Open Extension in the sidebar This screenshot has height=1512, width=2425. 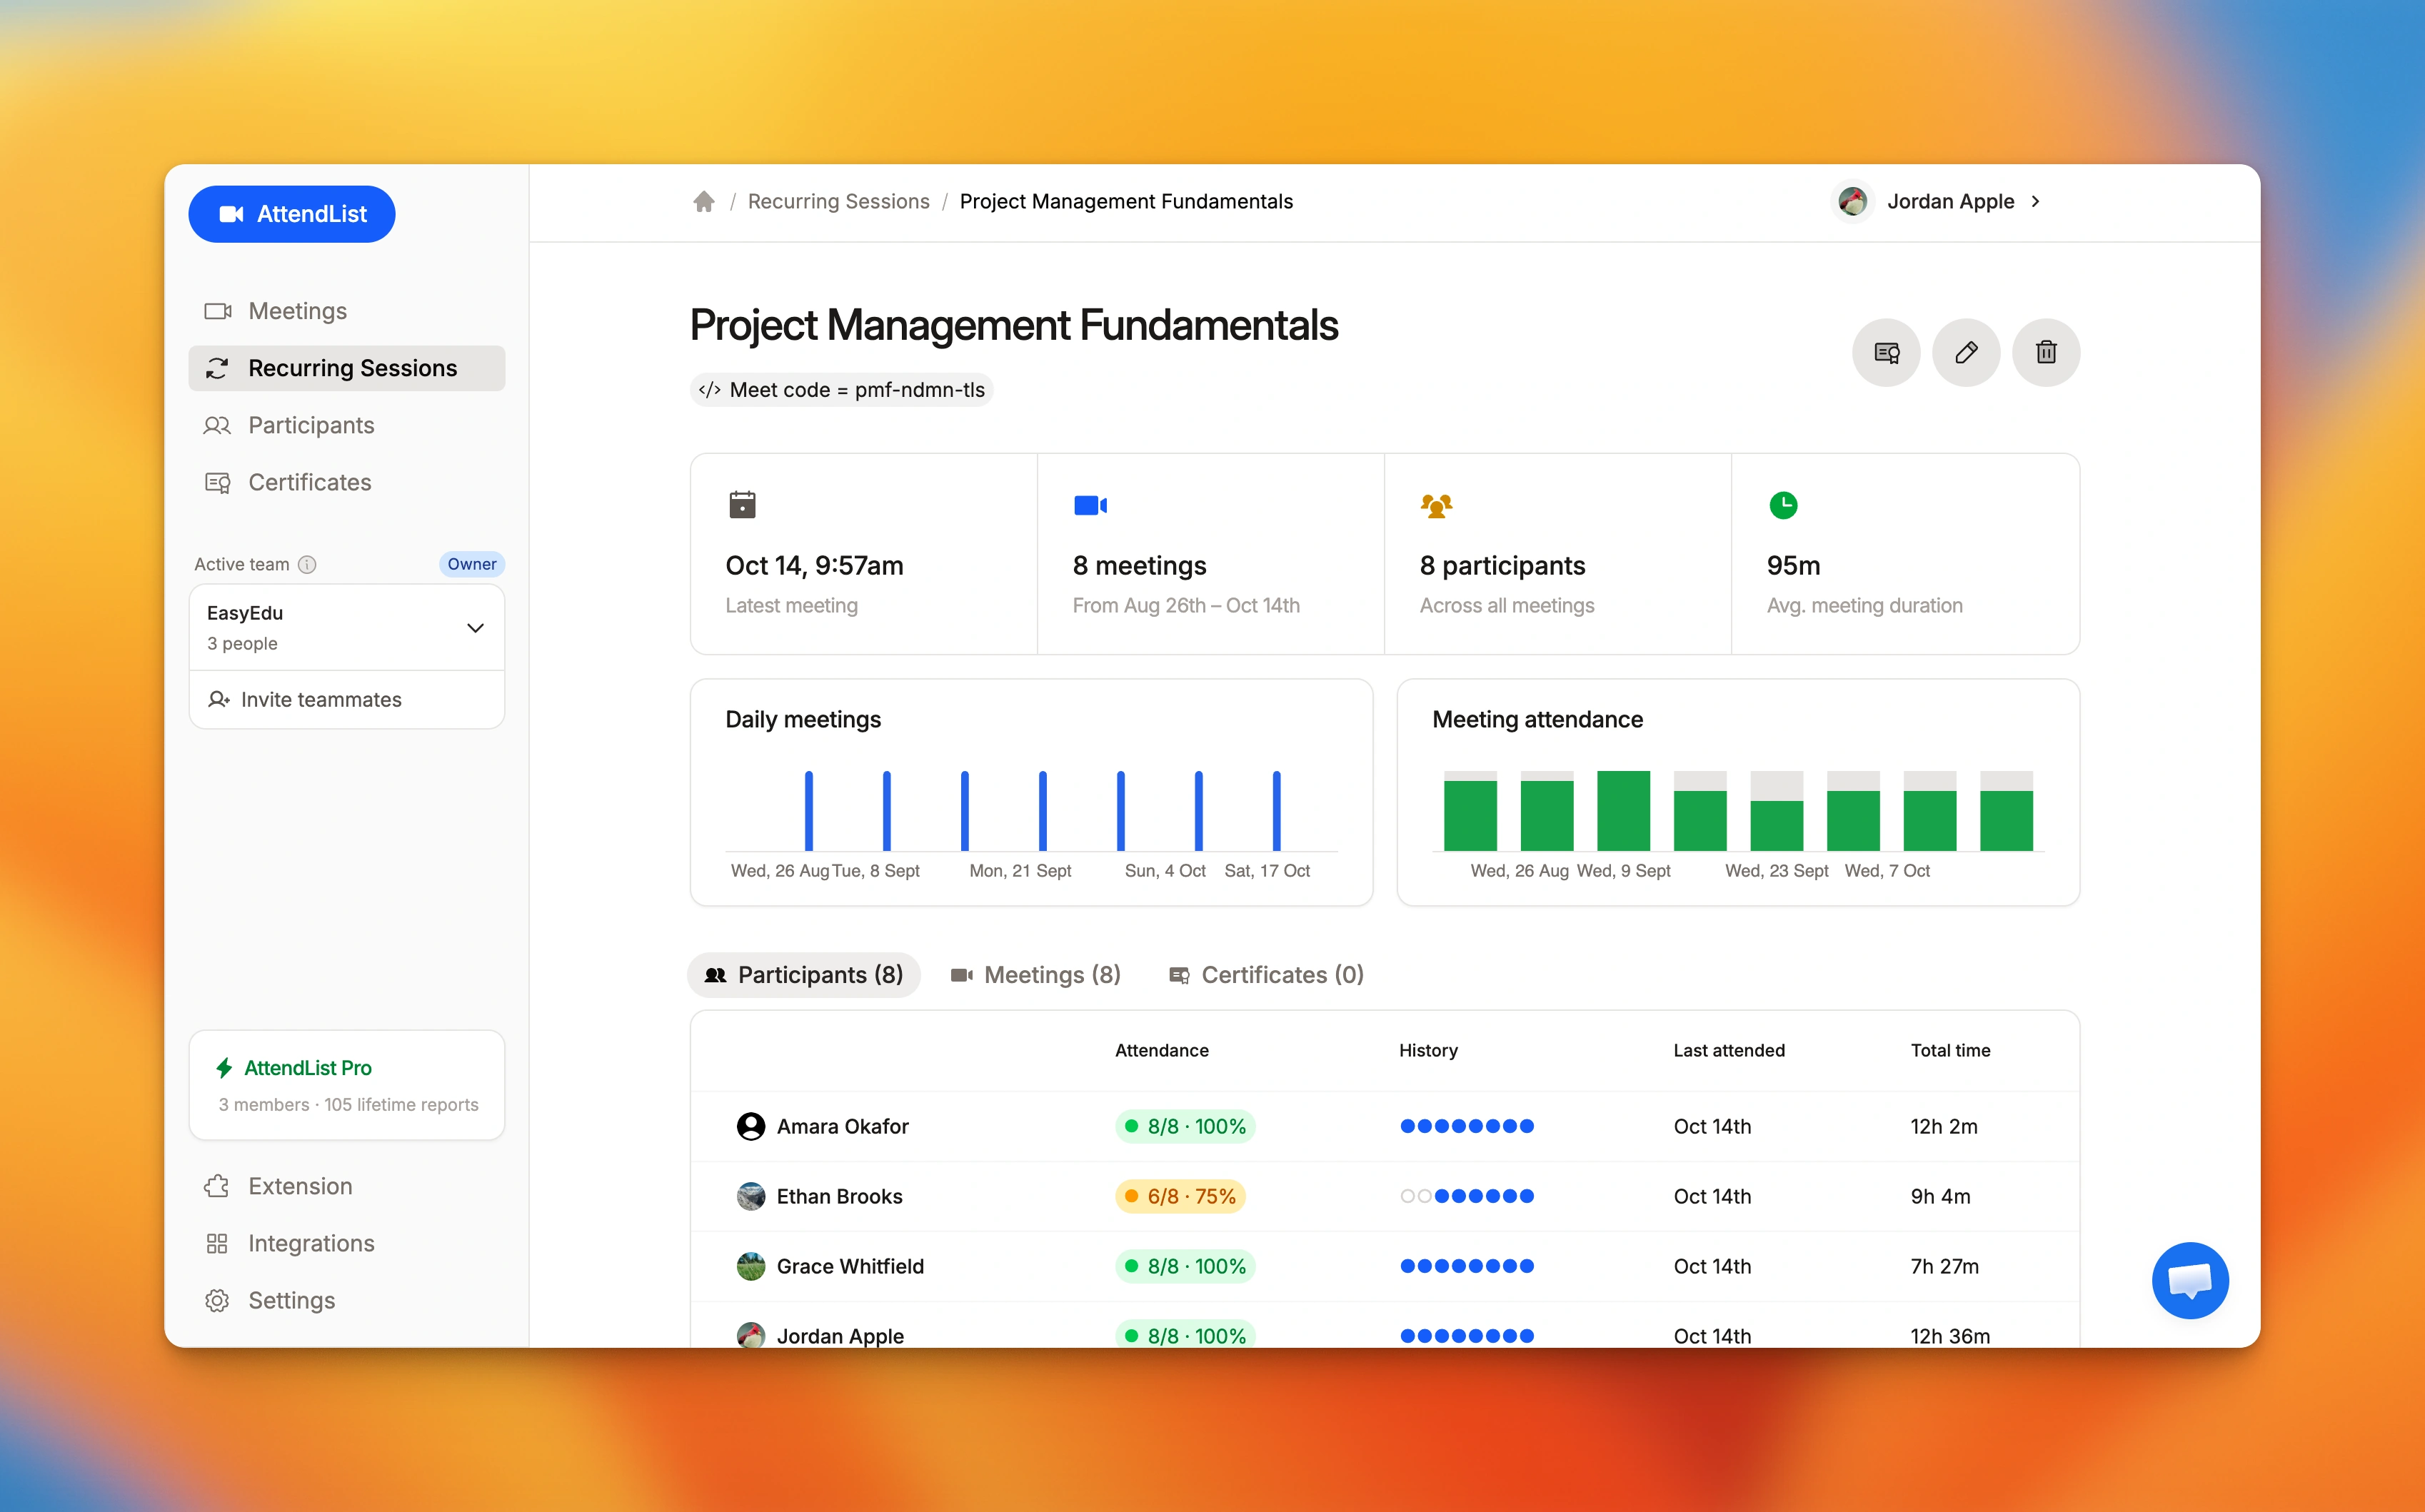(346, 1186)
